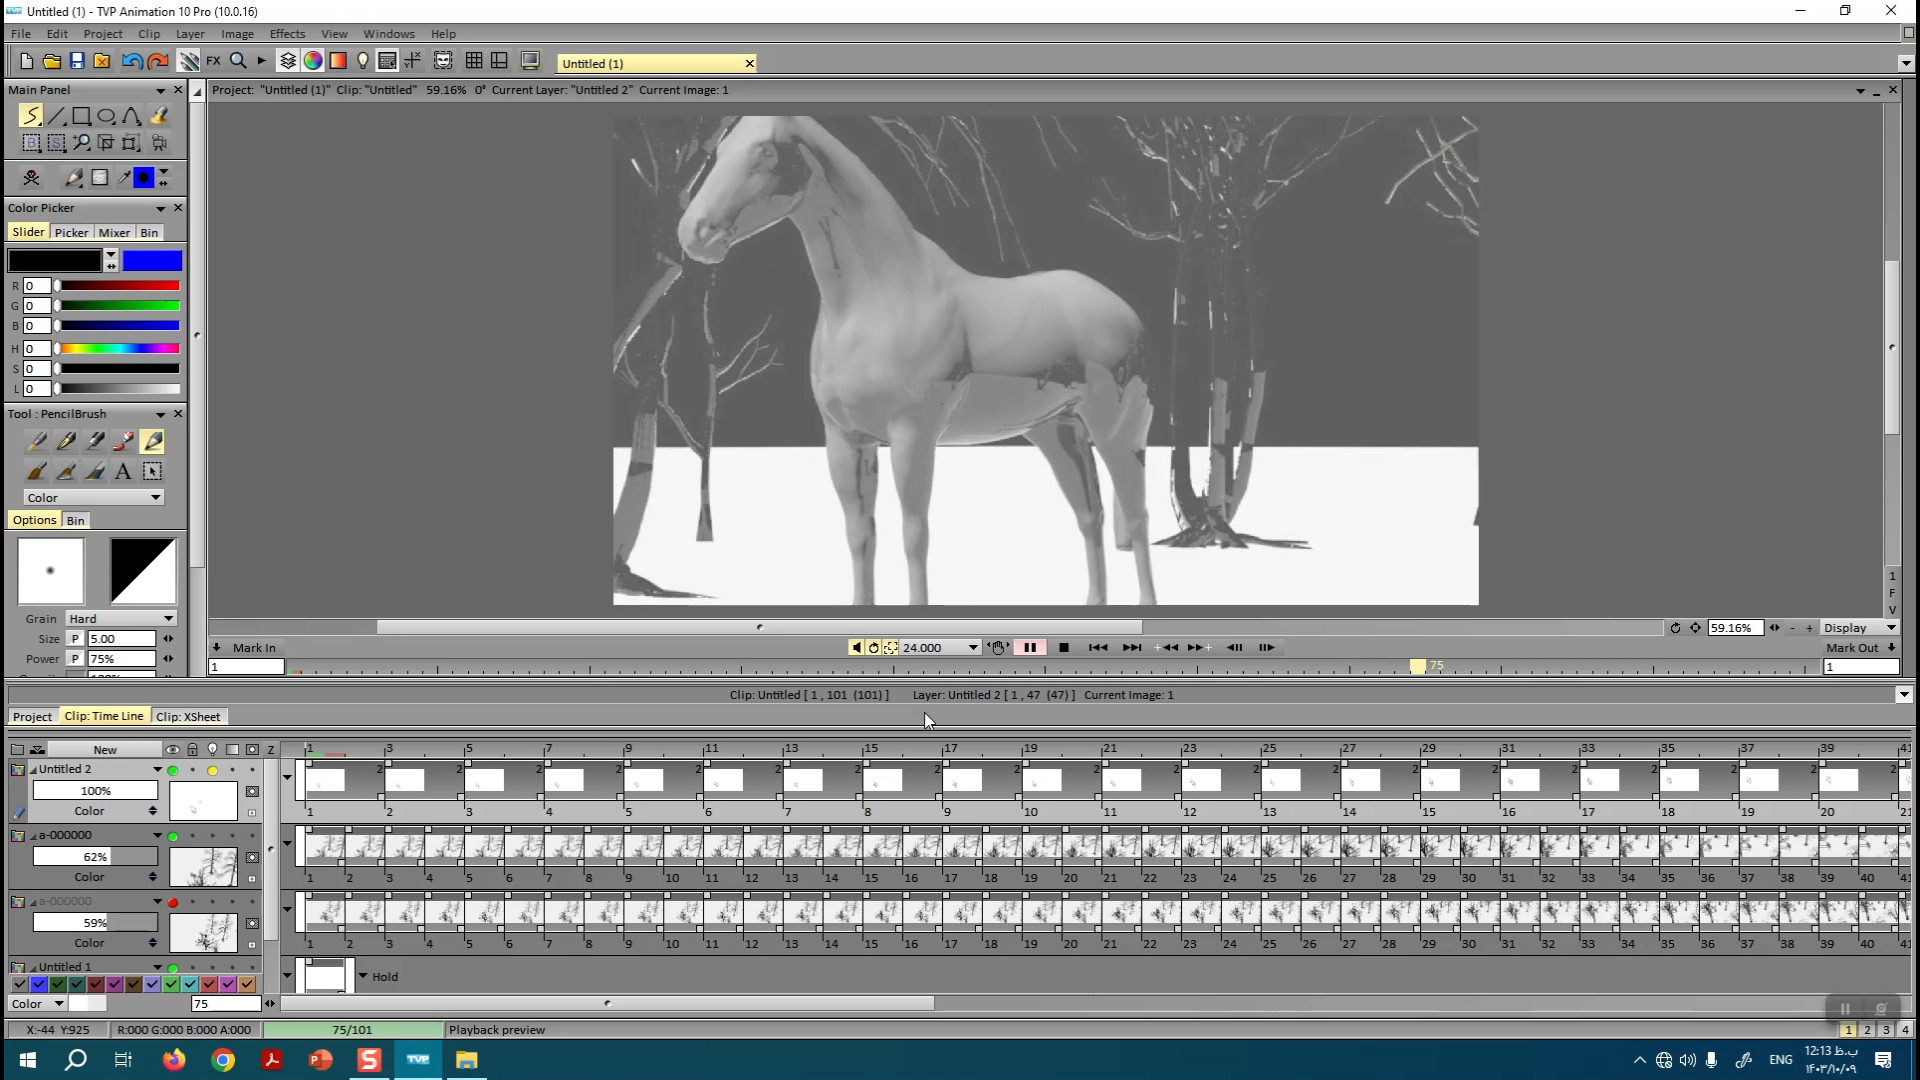Pick the eyedropper color pipette tool

click(123, 178)
